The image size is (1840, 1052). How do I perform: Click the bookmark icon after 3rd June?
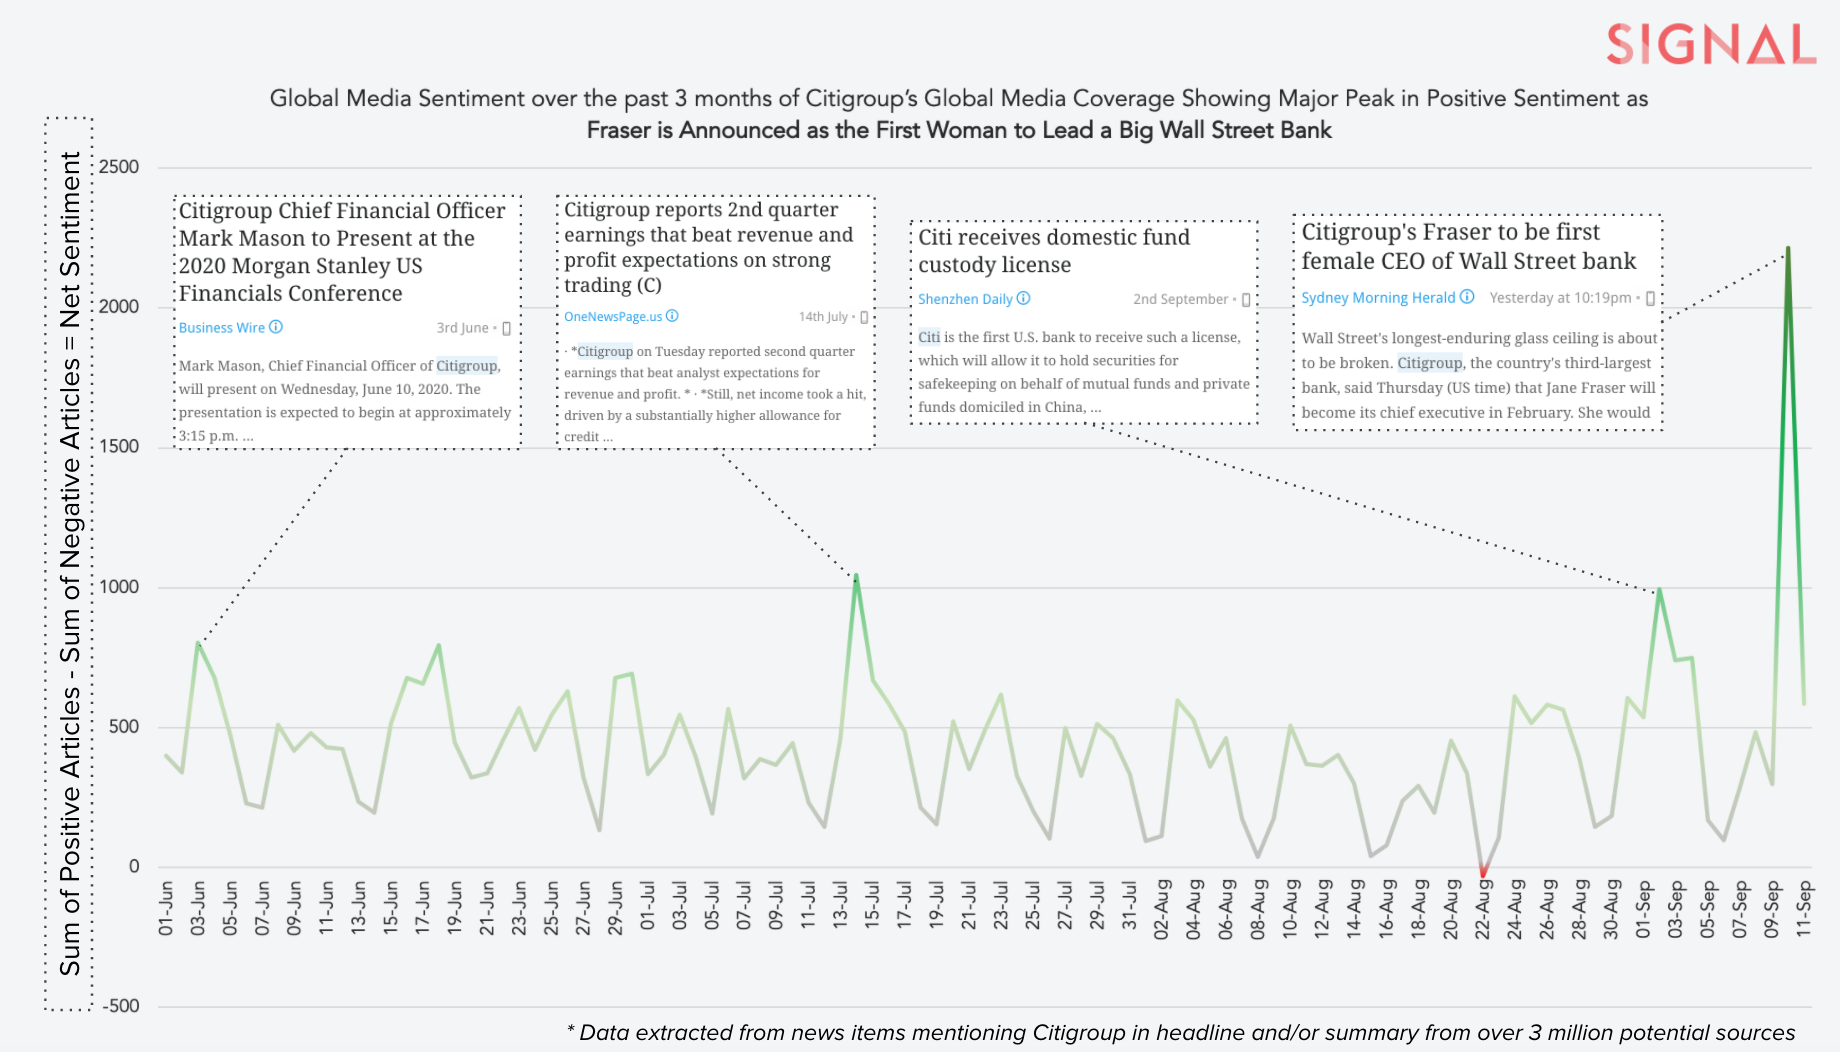click(x=507, y=328)
